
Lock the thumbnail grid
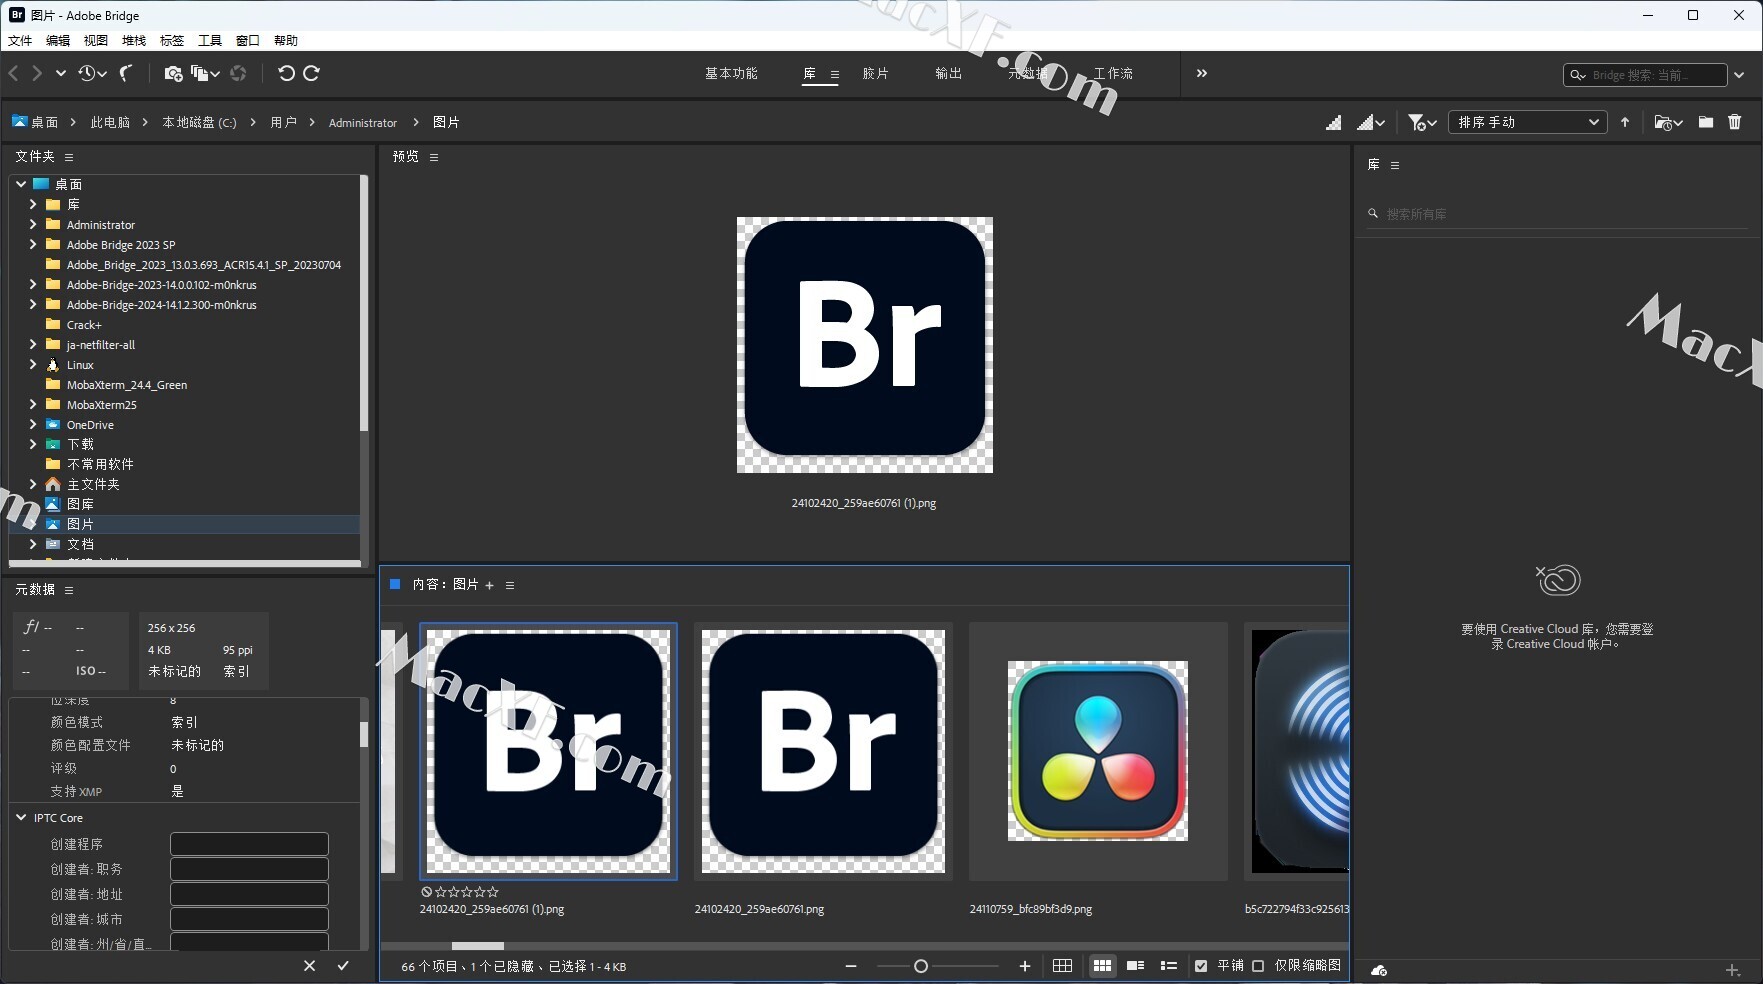[1063, 966]
